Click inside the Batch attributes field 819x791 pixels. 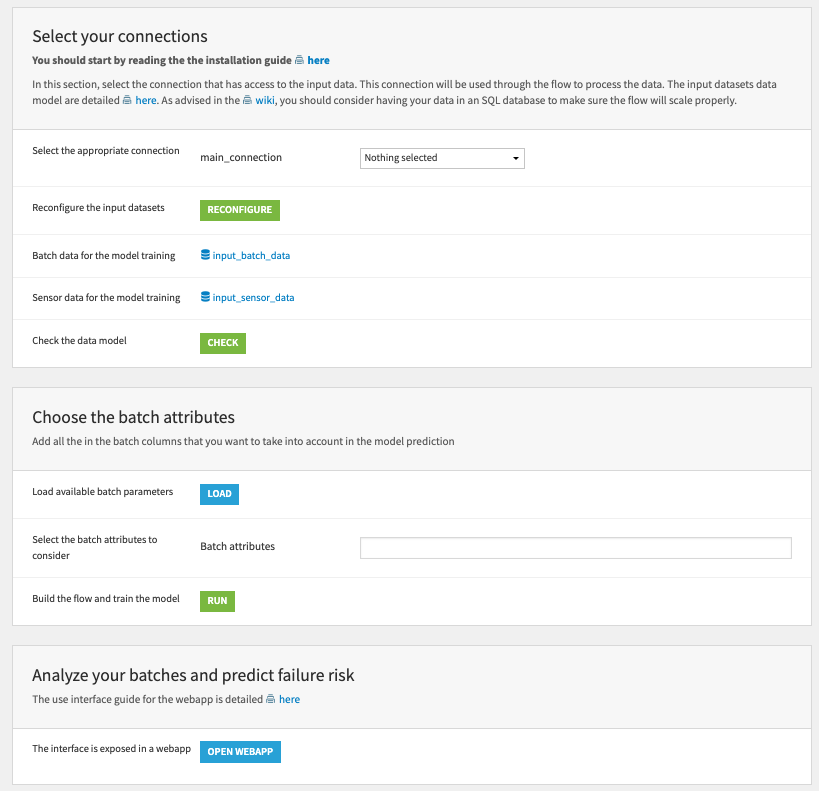[574, 547]
